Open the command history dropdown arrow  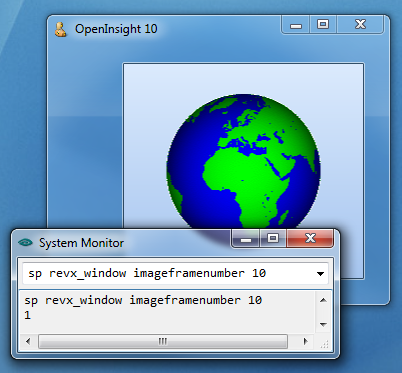(320, 274)
